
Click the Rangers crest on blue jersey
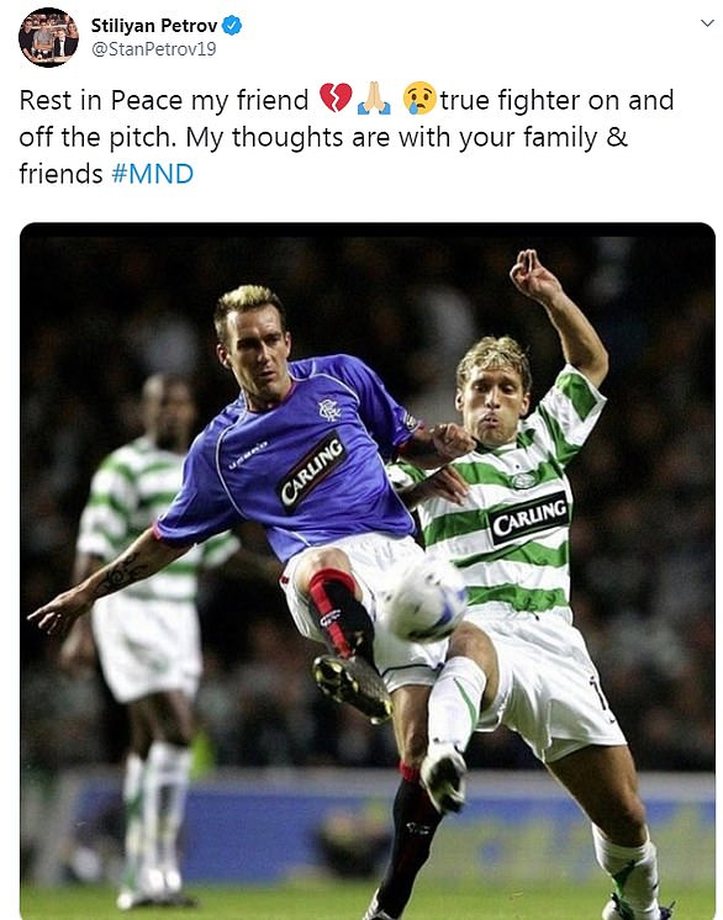329,410
